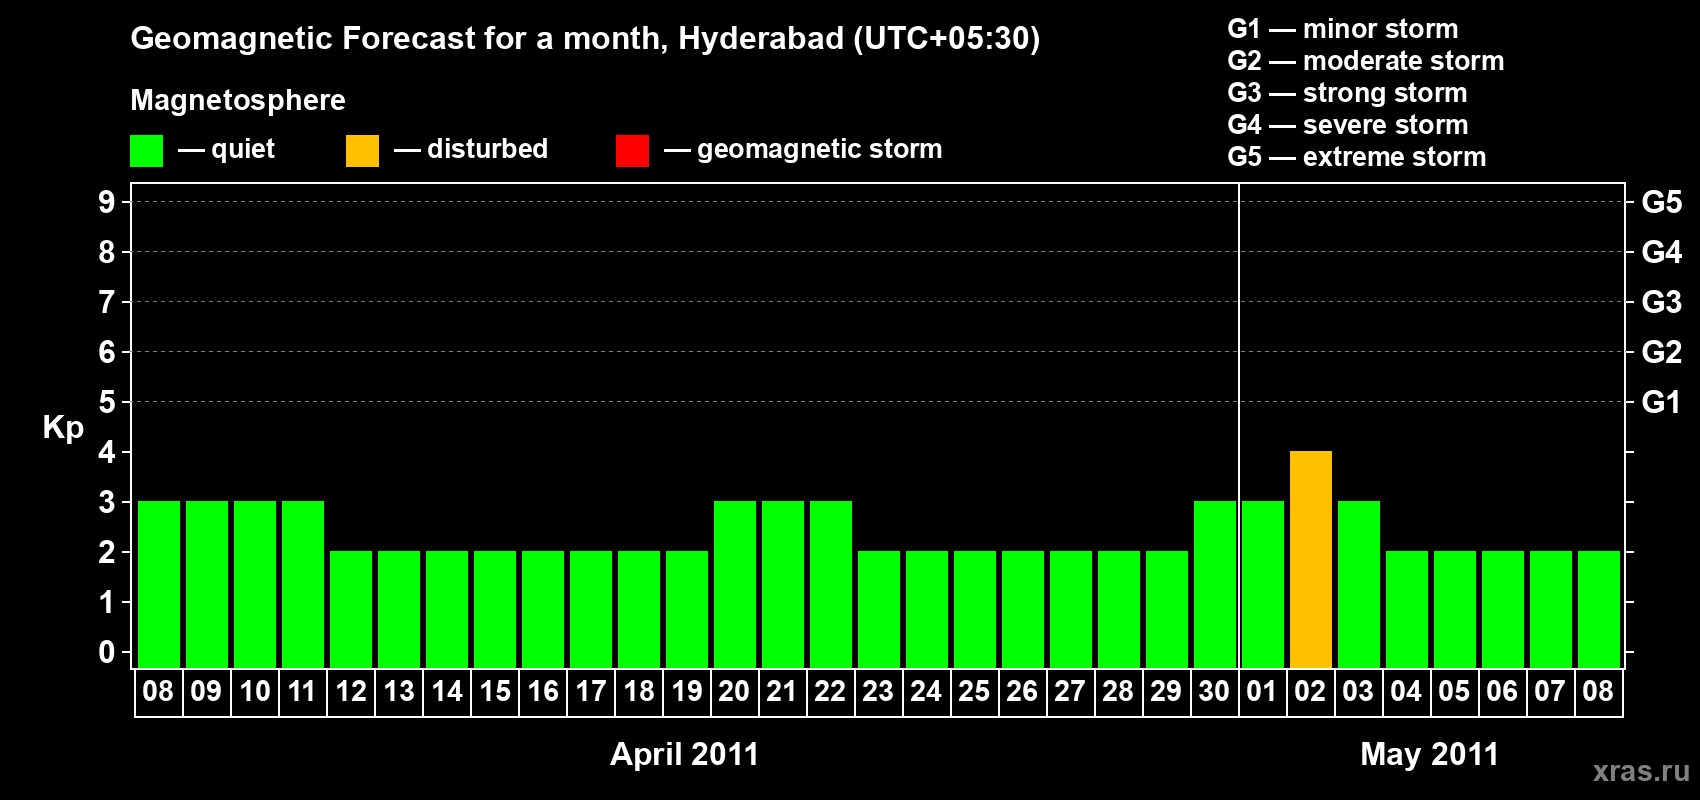Click date cell 02 under May
This screenshot has height=800, width=1700.
[1311, 692]
